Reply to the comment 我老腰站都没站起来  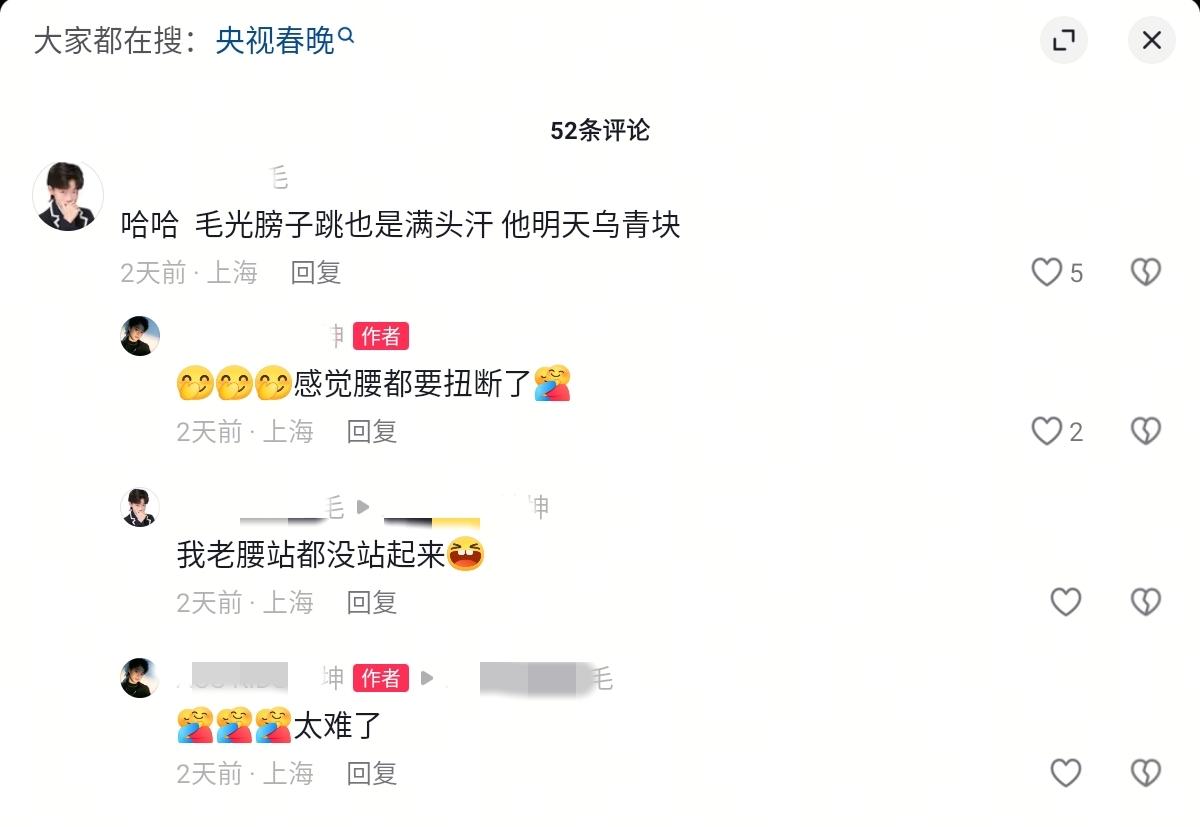372,601
